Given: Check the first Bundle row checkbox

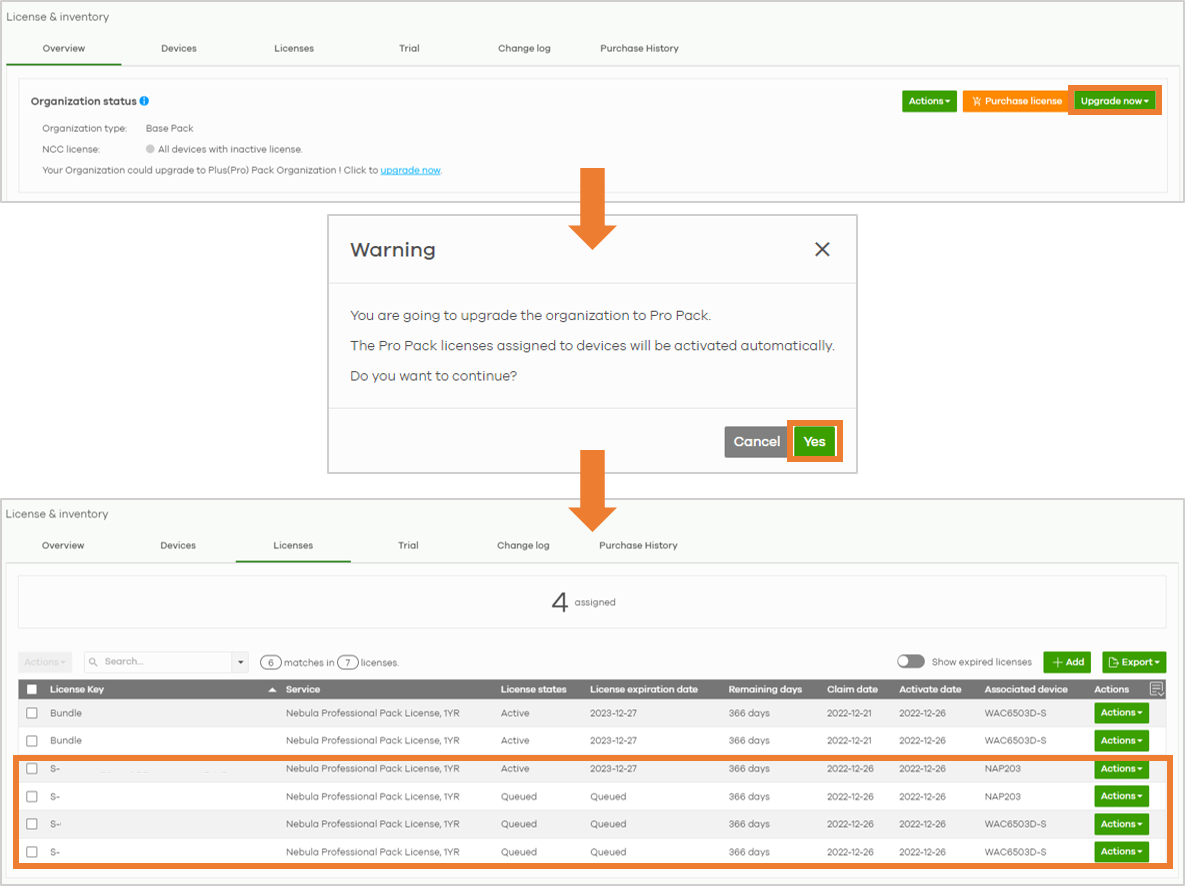Looking at the screenshot, I should tap(32, 713).
